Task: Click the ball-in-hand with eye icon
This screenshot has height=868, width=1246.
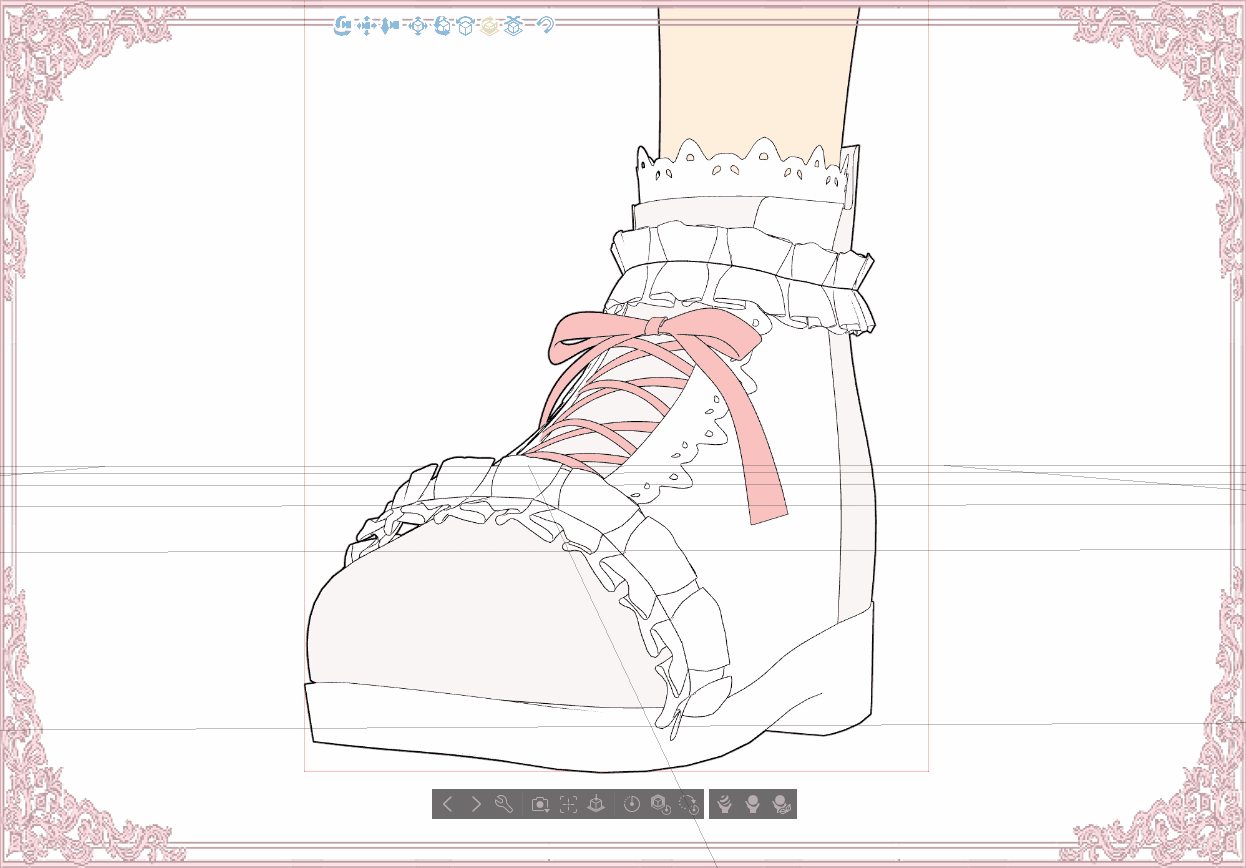Action: pyautogui.click(x=781, y=804)
